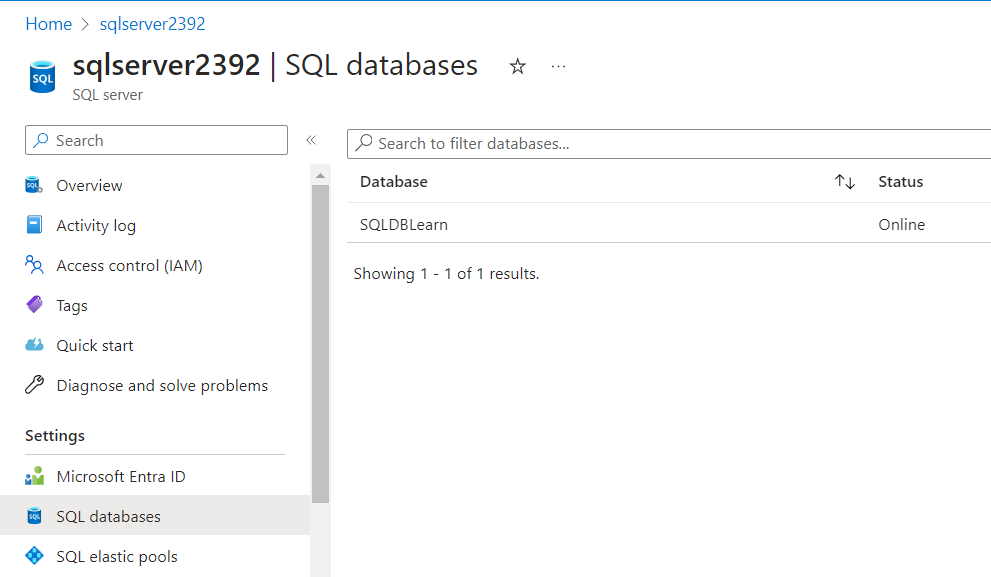Viewport: 991px width, 577px height.
Task: Toggle sort order with the arrows icon
Action: pyautogui.click(x=845, y=182)
